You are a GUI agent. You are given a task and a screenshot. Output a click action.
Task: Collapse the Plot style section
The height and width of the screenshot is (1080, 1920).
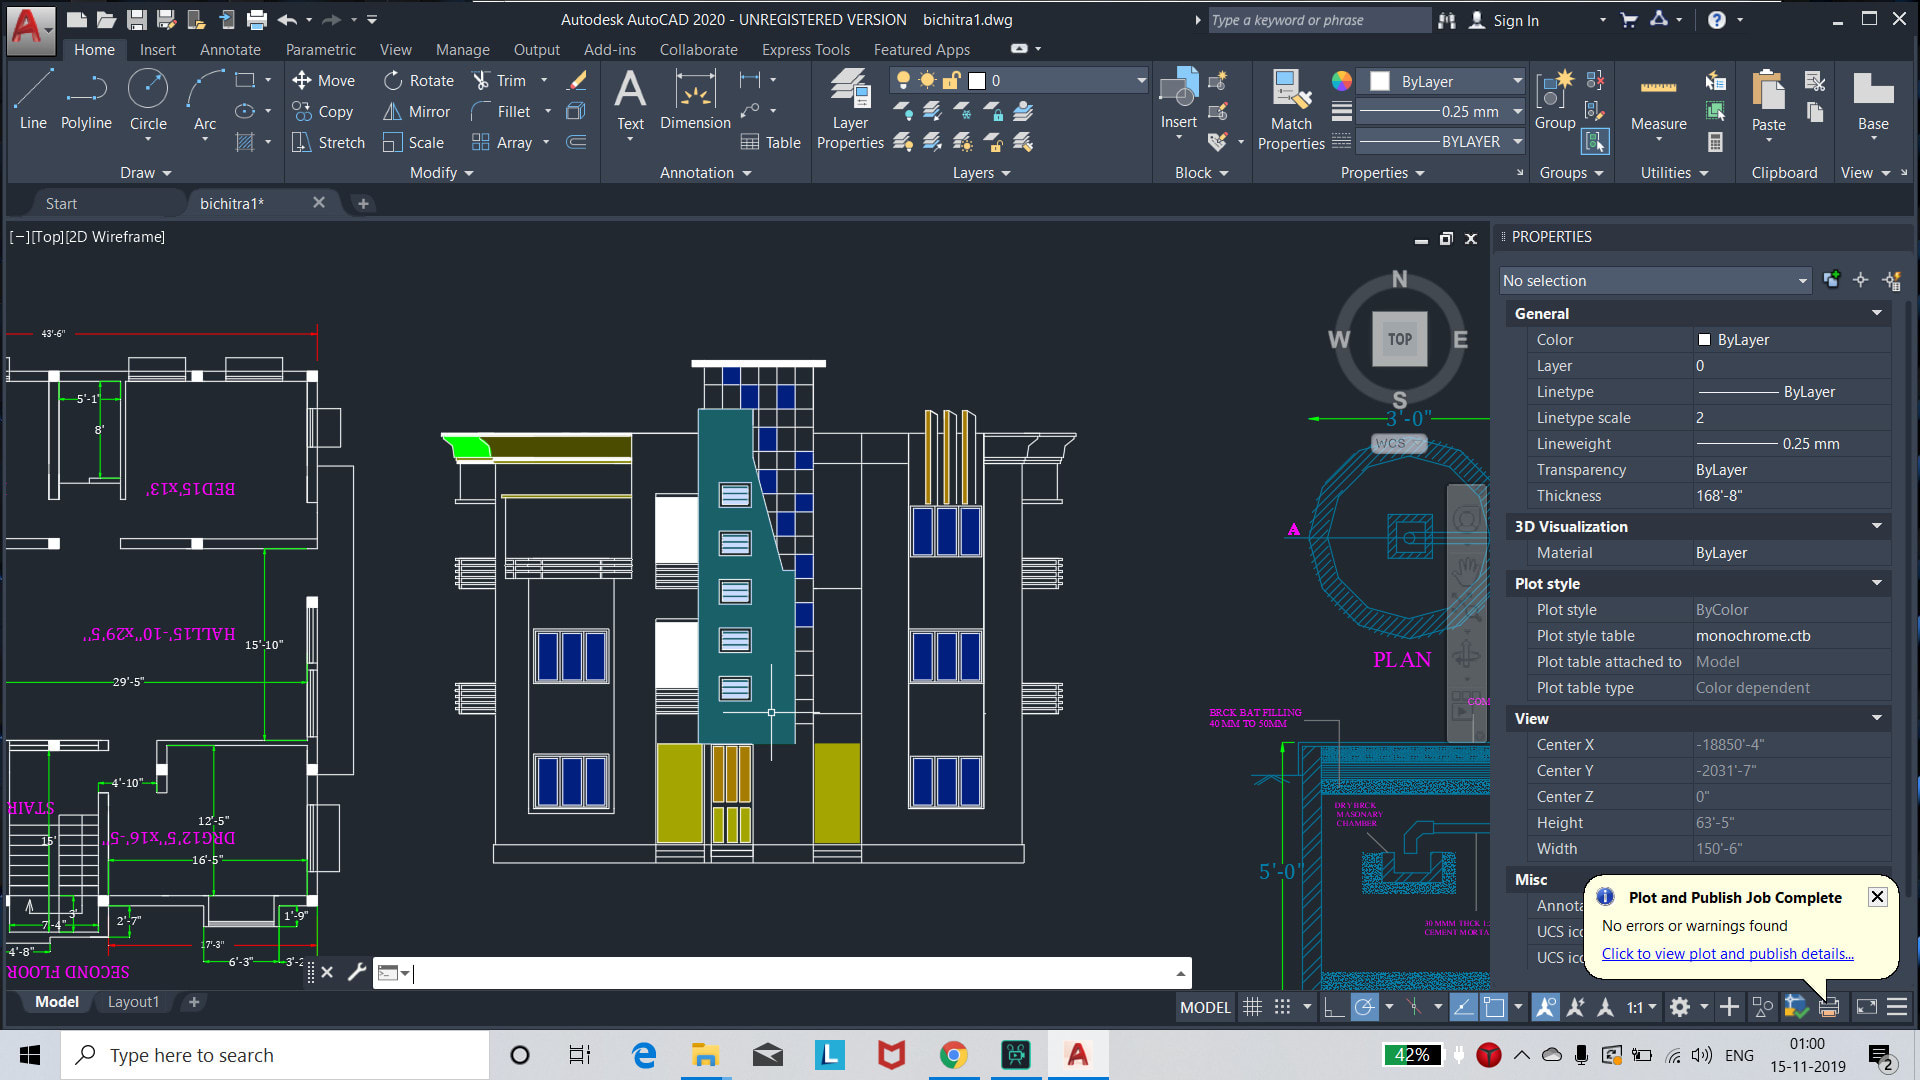coord(1876,583)
